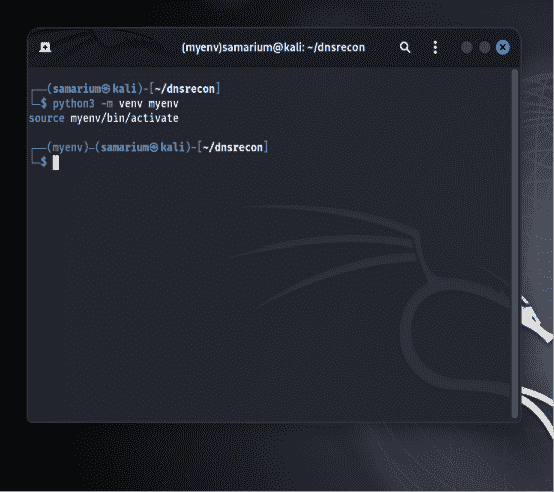This screenshot has width=554, height=492.
Task: Click the first "(samarium㉿kali)-[~/dnsrecon]" prompt
Action: [x=134, y=89]
